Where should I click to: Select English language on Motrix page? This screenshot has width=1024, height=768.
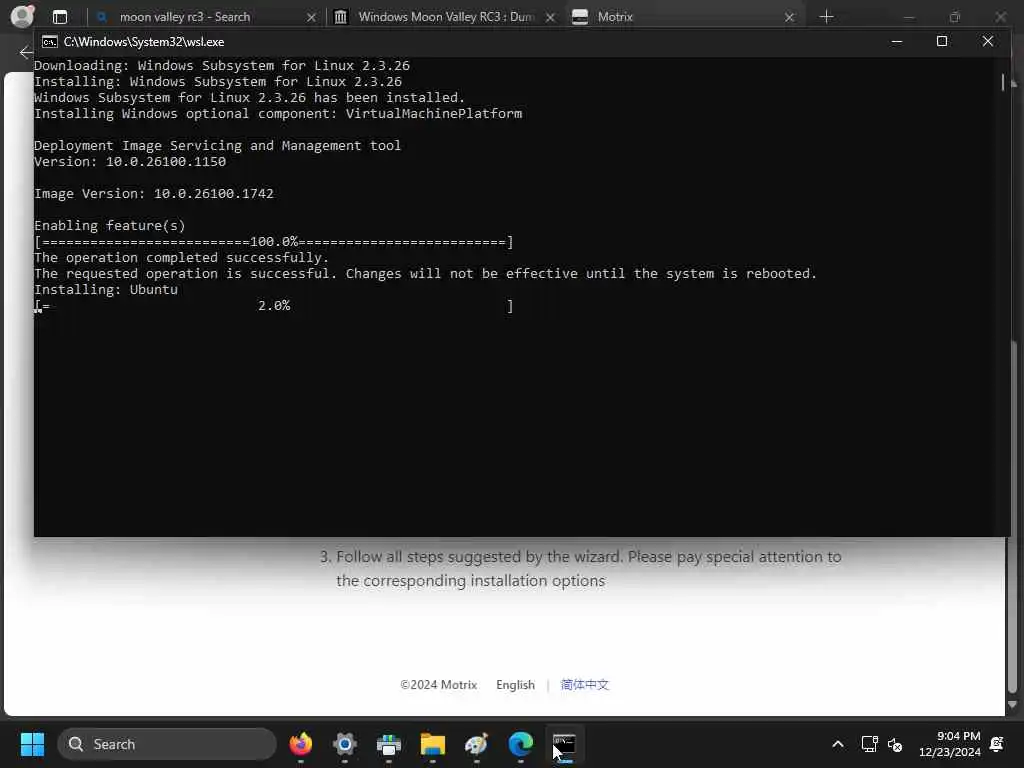click(515, 684)
